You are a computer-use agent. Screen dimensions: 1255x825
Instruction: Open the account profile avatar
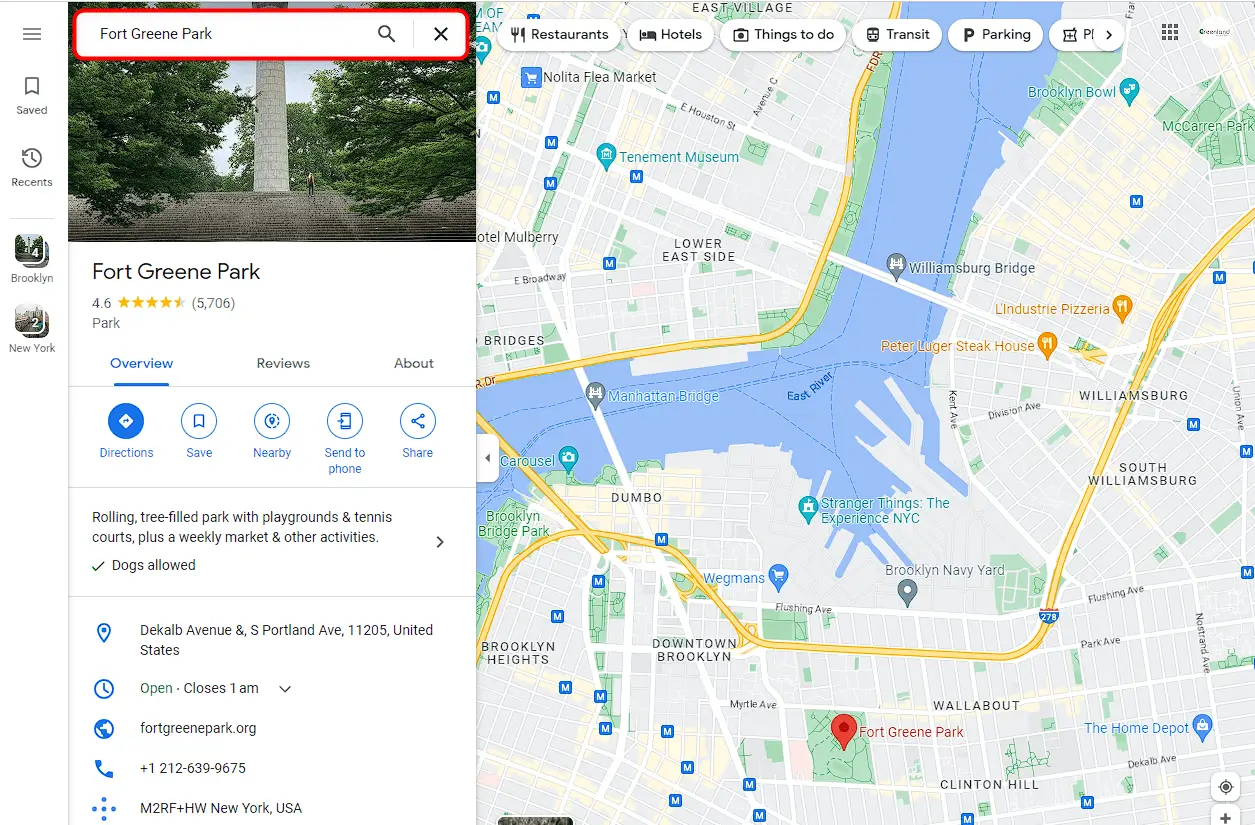pyautogui.click(x=1215, y=33)
